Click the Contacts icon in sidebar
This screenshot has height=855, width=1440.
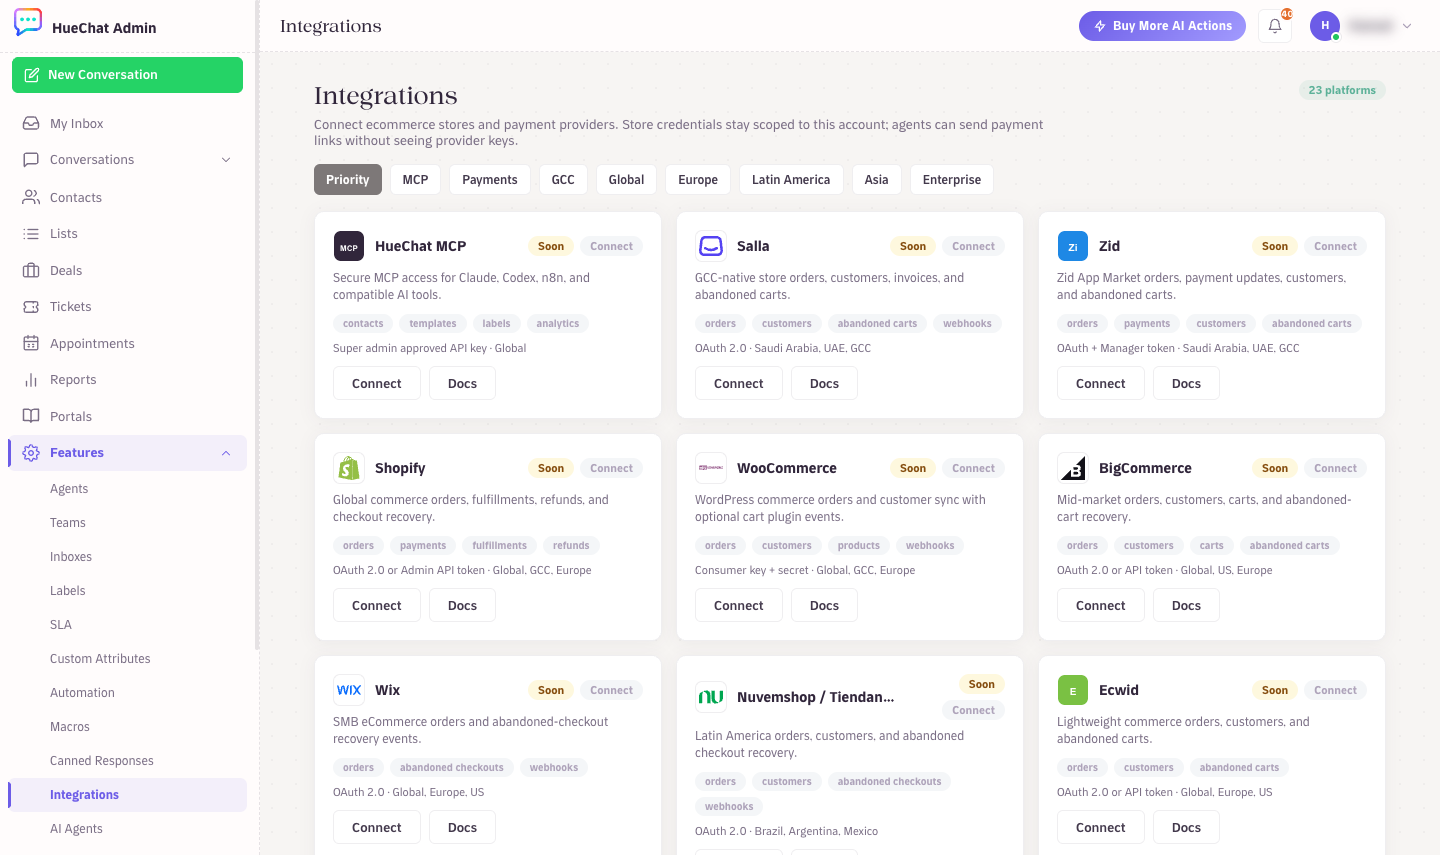click(x=31, y=197)
